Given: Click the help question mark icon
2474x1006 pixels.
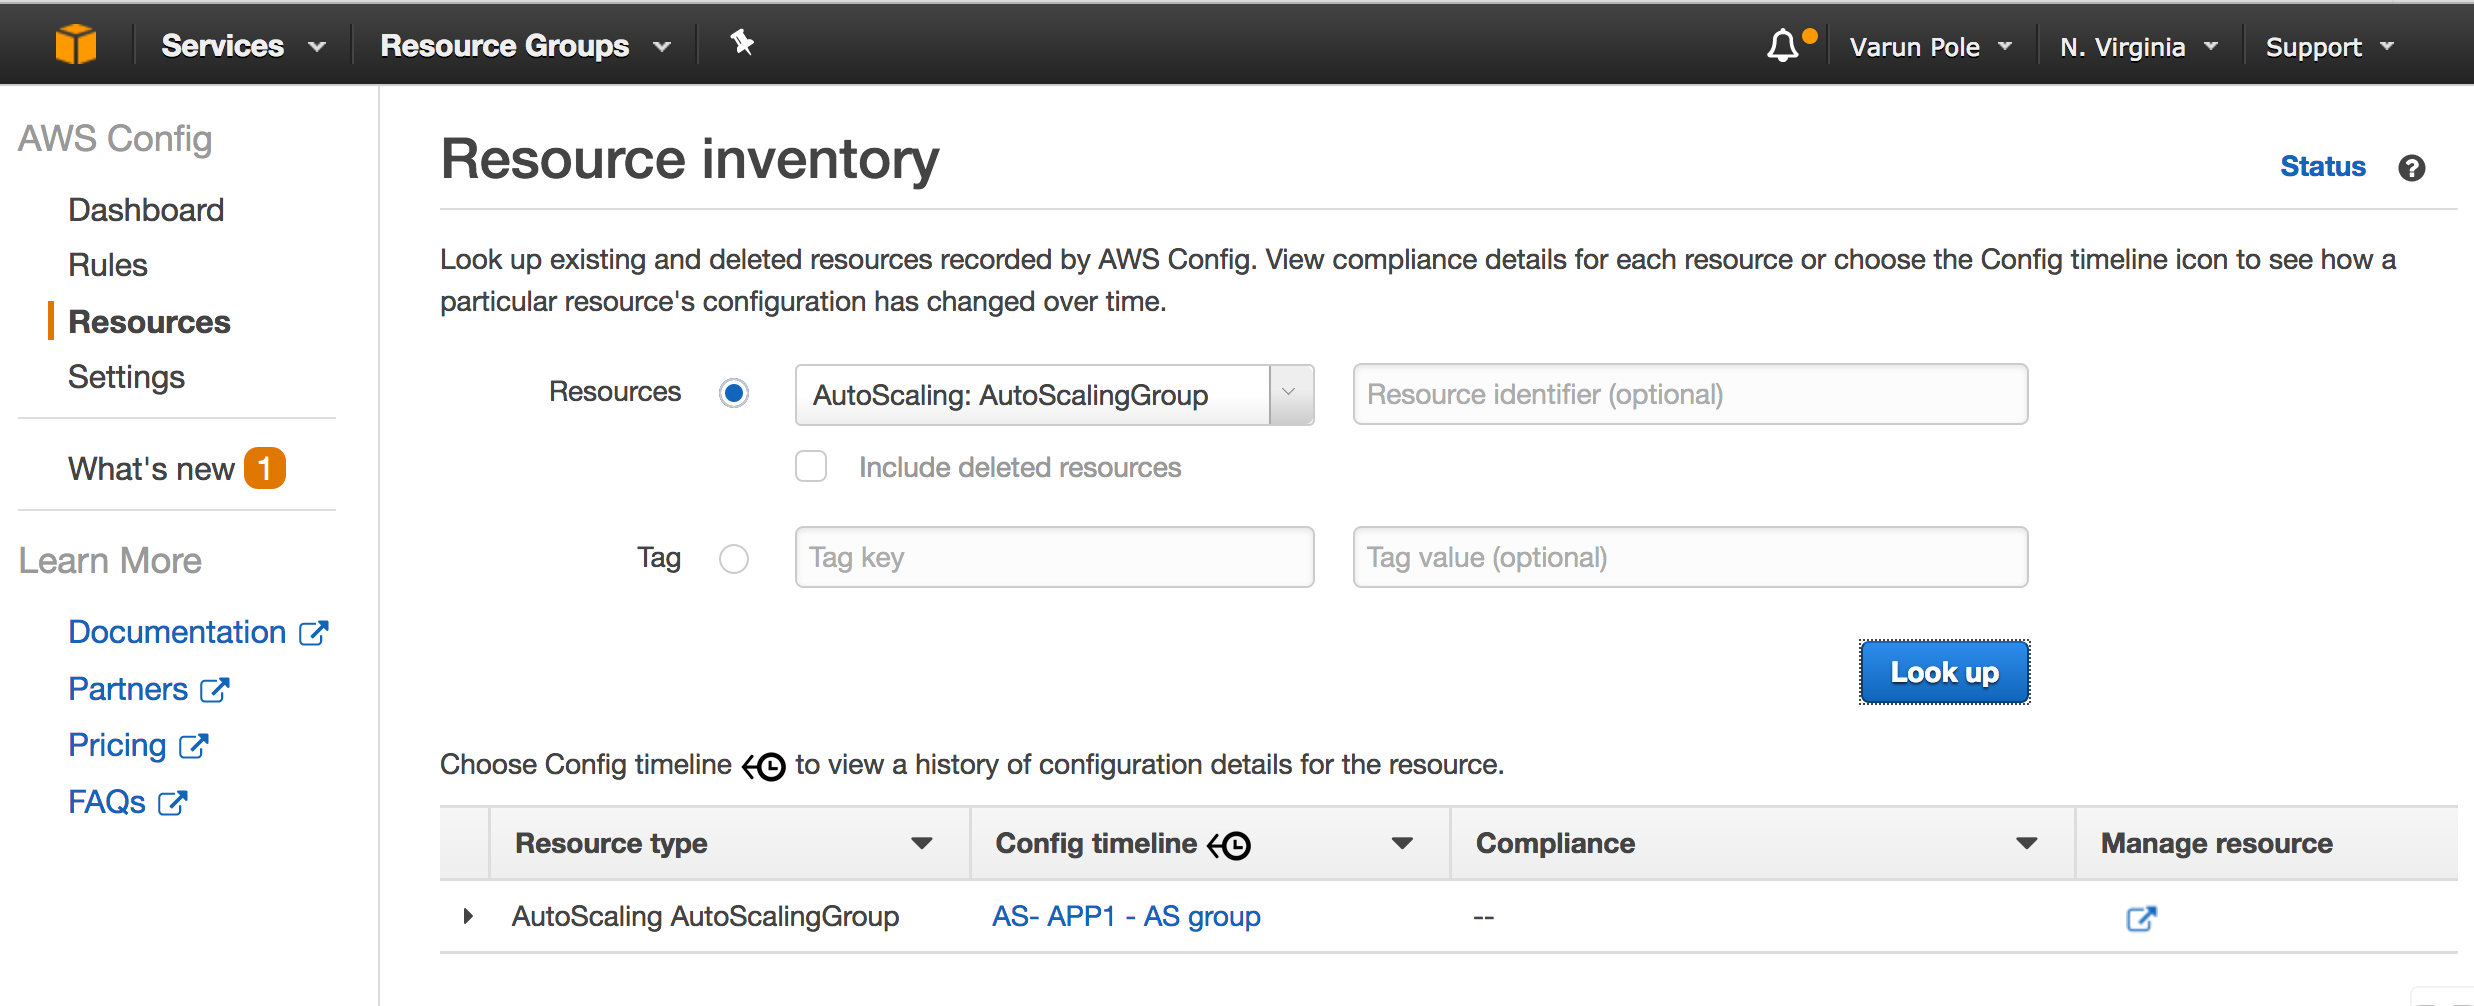Looking at the screenshot, I should [x=2411, y=168].
